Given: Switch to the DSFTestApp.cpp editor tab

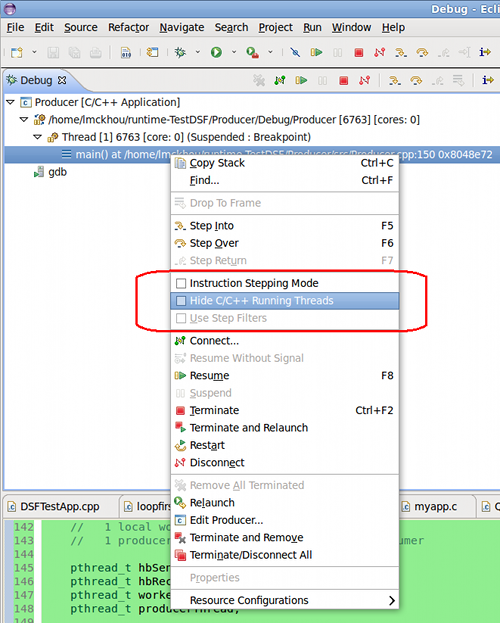Looking at the screenshot, I should point(60,507).
